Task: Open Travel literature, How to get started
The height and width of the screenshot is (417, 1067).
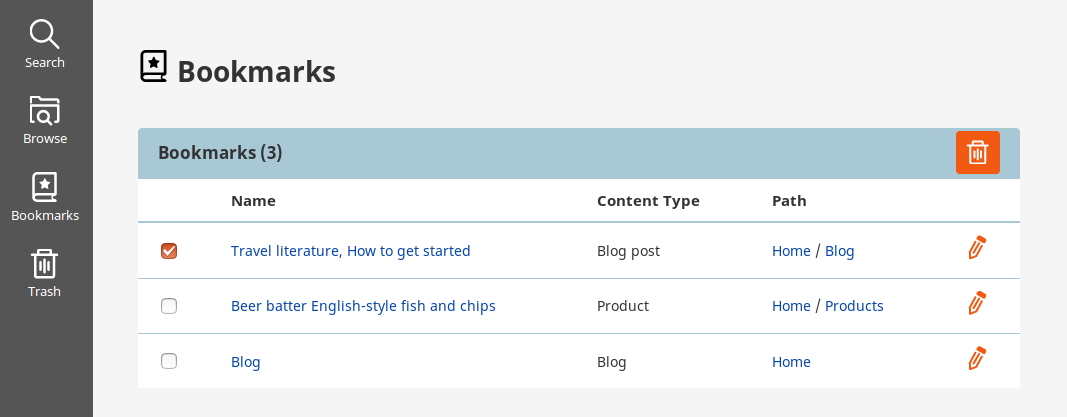Action: point(350,251)
